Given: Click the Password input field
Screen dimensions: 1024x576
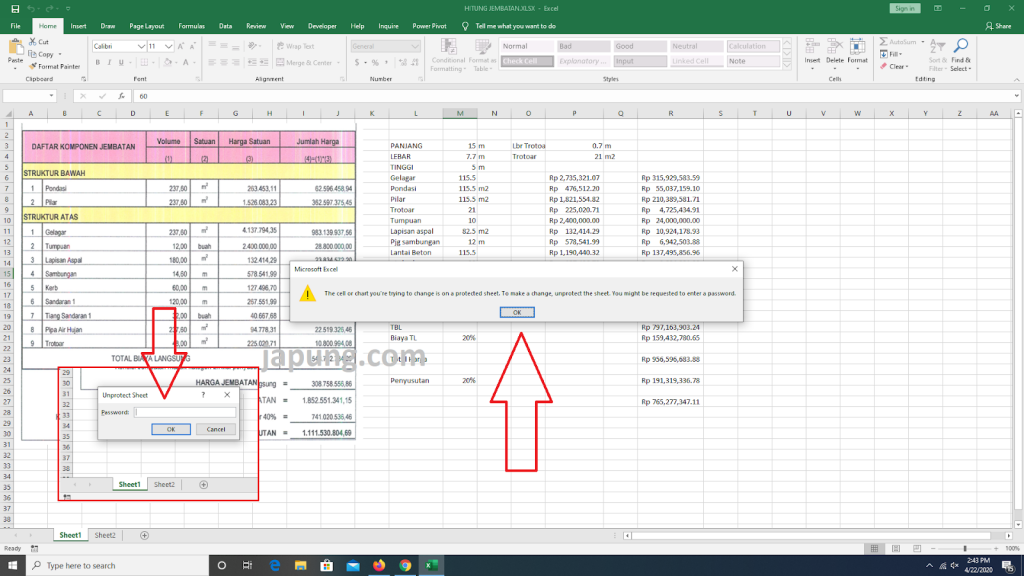Looking at the screenshot, I should 185,411.
